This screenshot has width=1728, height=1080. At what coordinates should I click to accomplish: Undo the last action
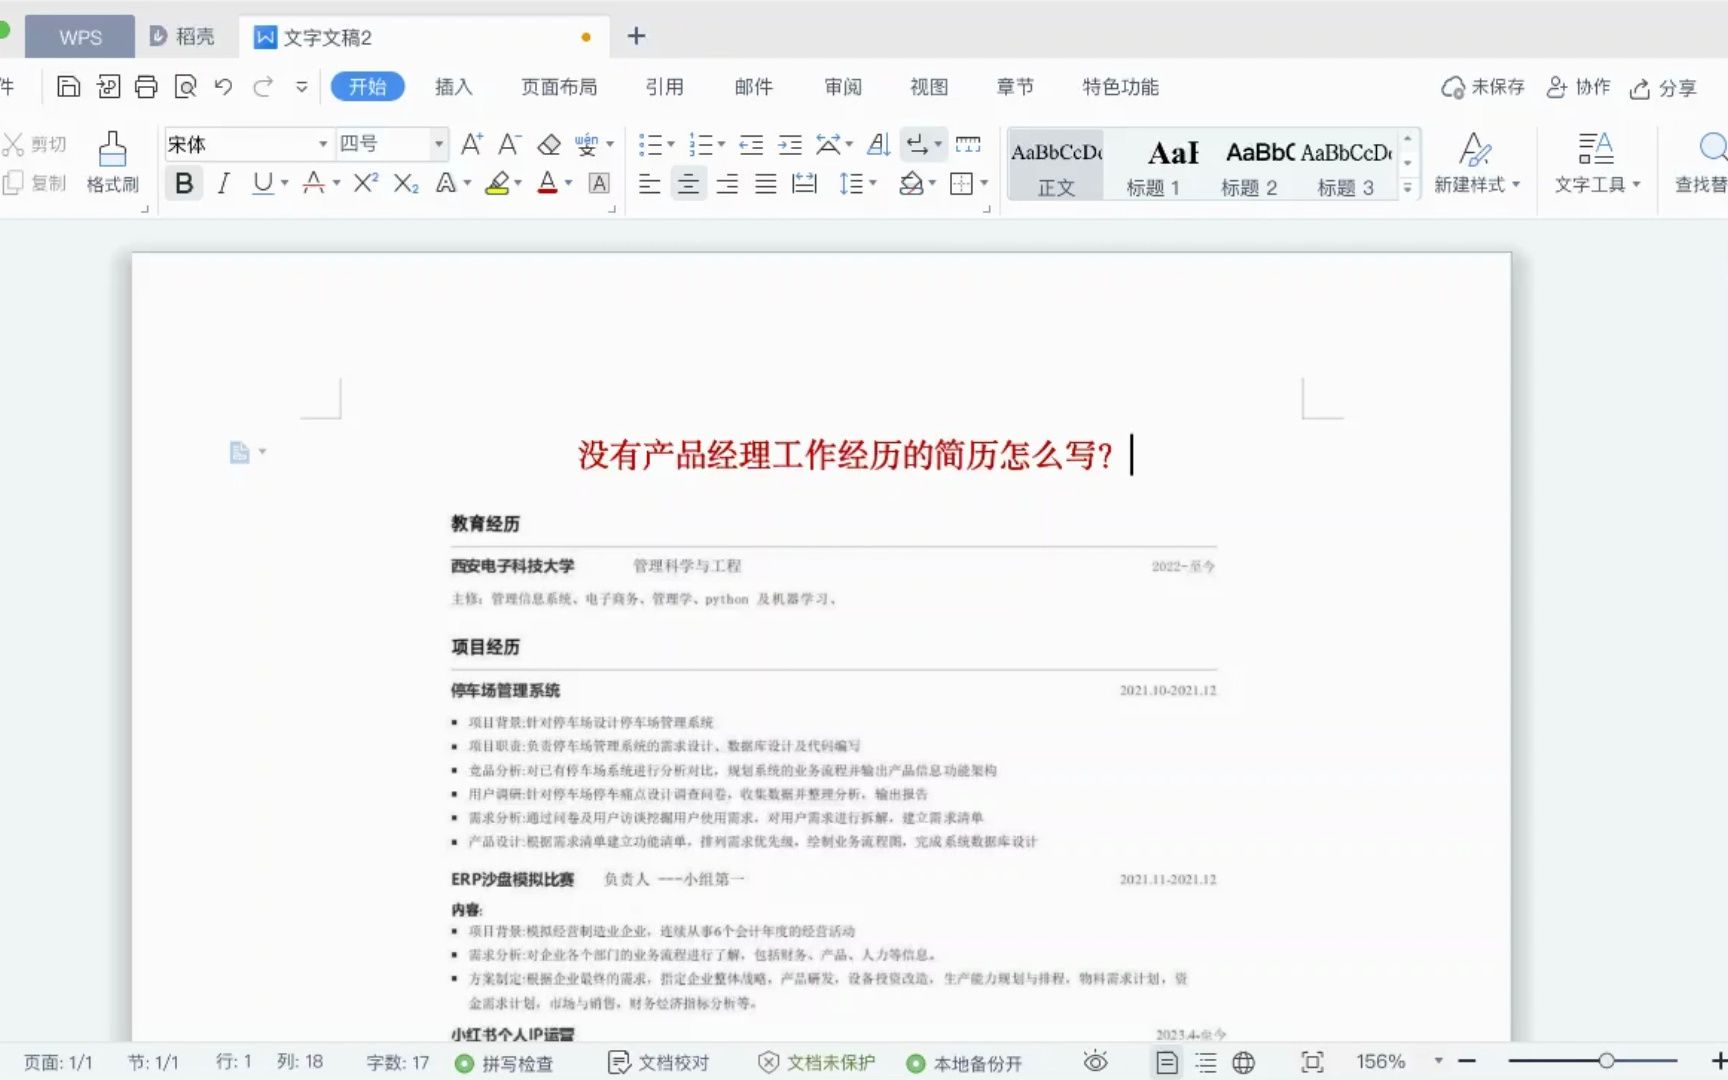[x=224, y=87]
